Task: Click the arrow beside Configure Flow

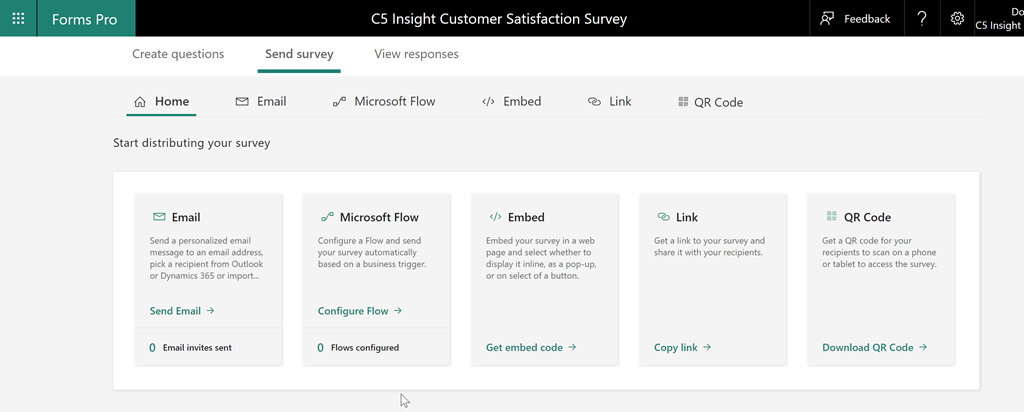Action: tap(398, 311)
